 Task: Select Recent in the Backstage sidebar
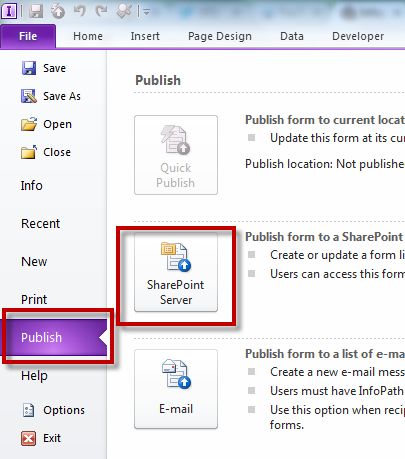click(x=41, y=223)
